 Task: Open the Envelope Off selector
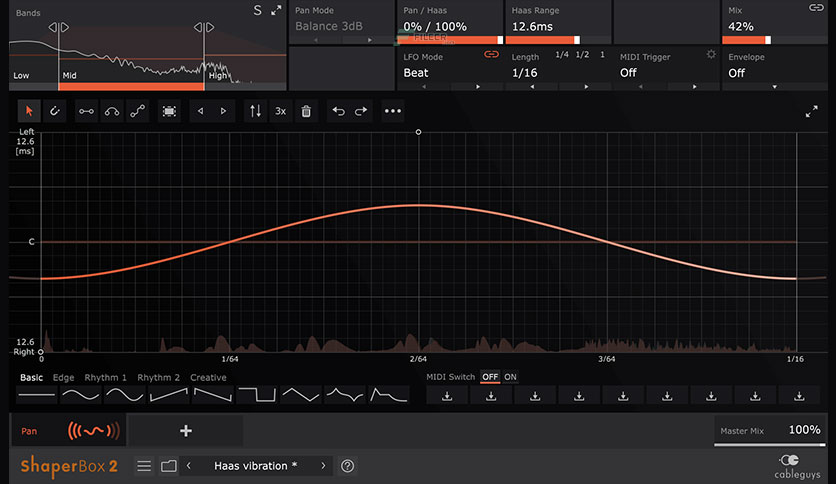(x=776, y=73)
